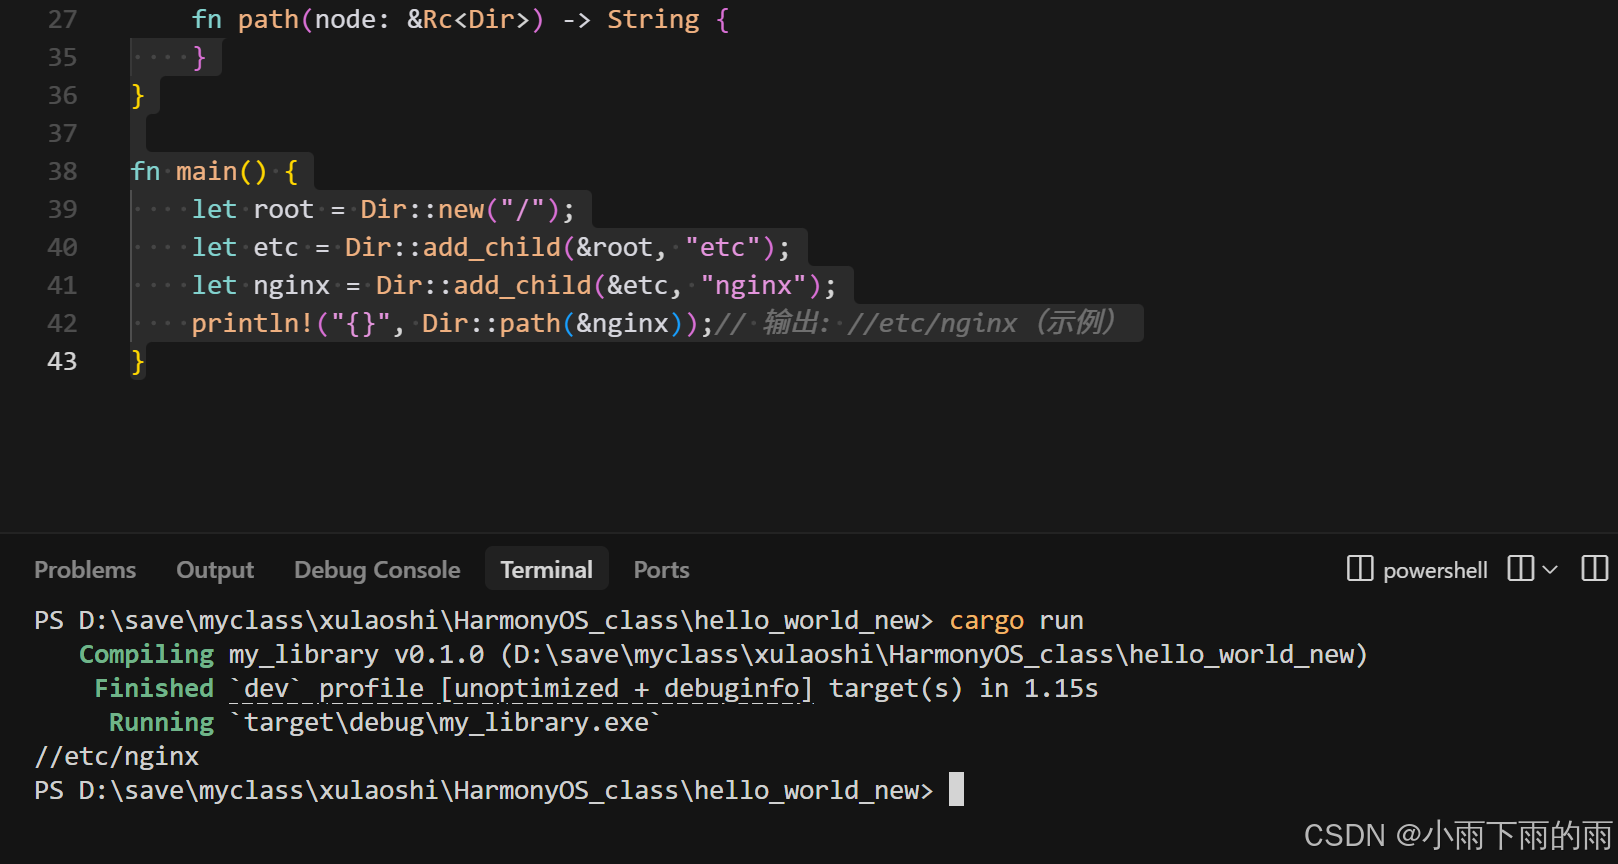Click 'Dir::add_child(&root' on line 40

coord(499,247)
